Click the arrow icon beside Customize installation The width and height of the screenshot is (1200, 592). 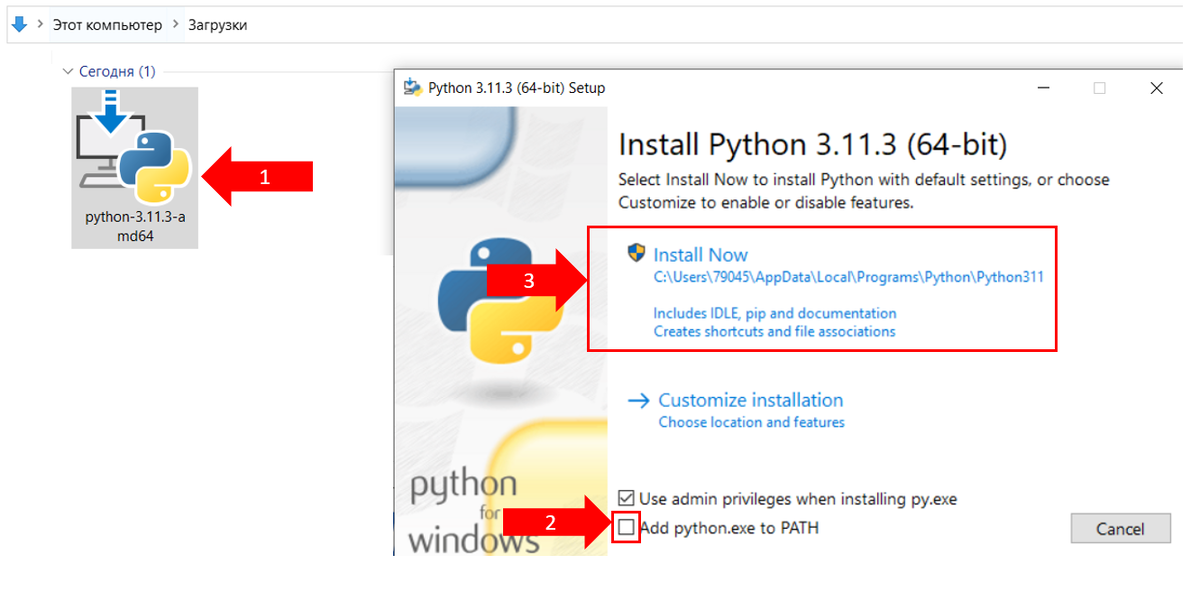(638, 401)
